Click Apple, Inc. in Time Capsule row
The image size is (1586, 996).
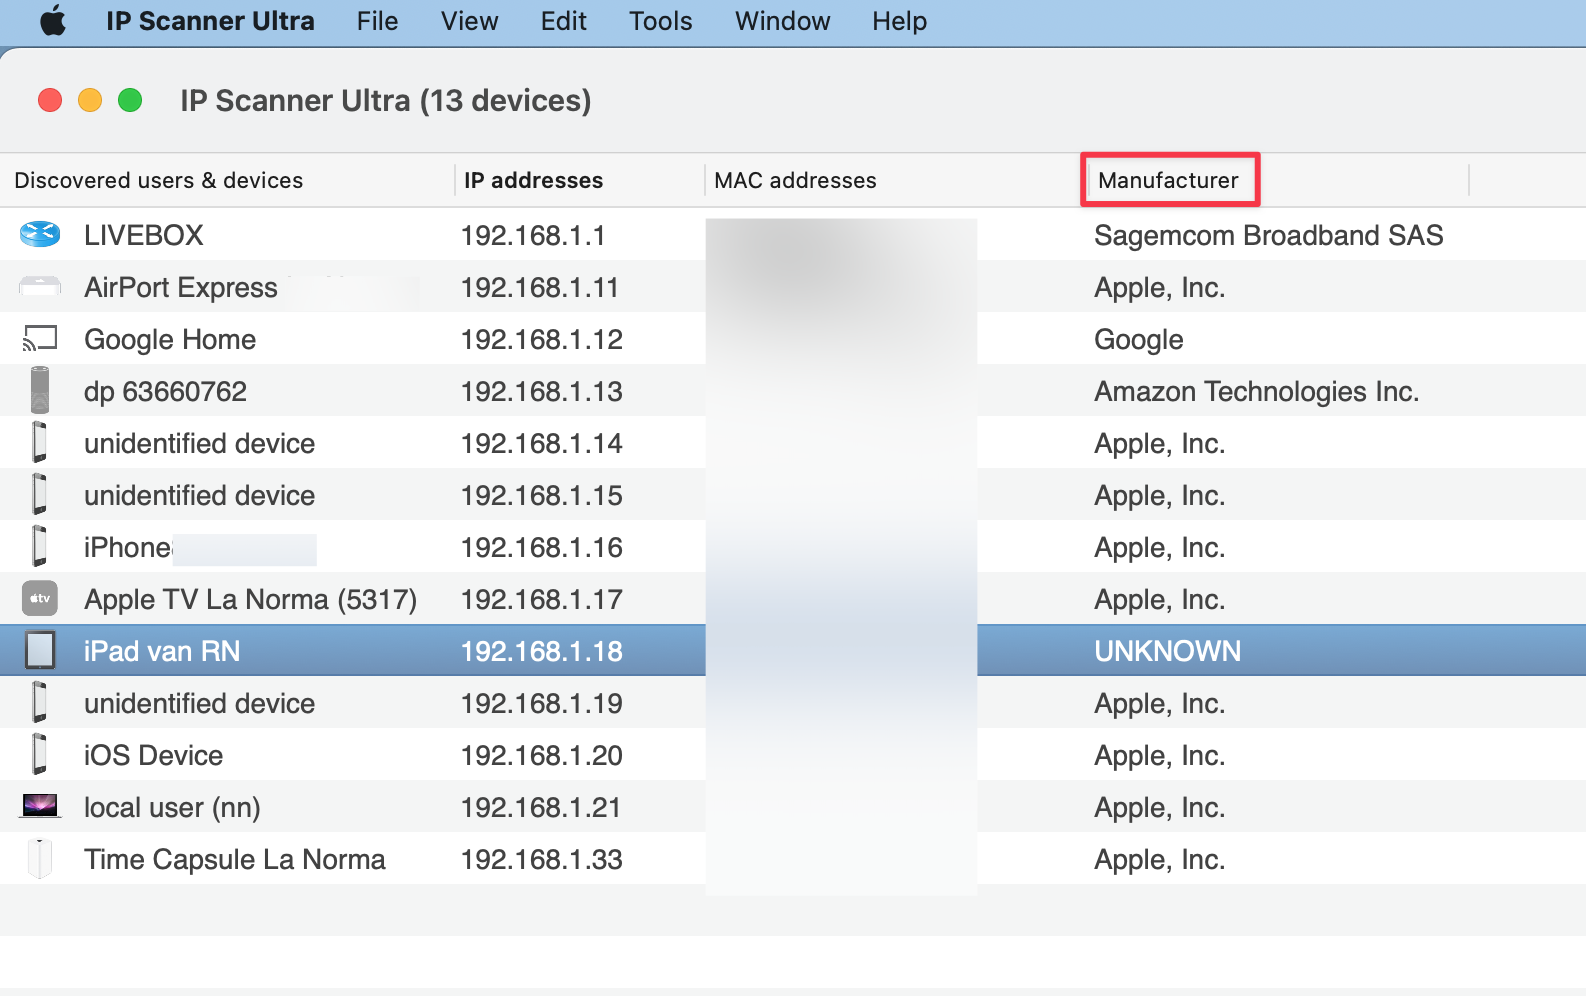coord(1159,859)
